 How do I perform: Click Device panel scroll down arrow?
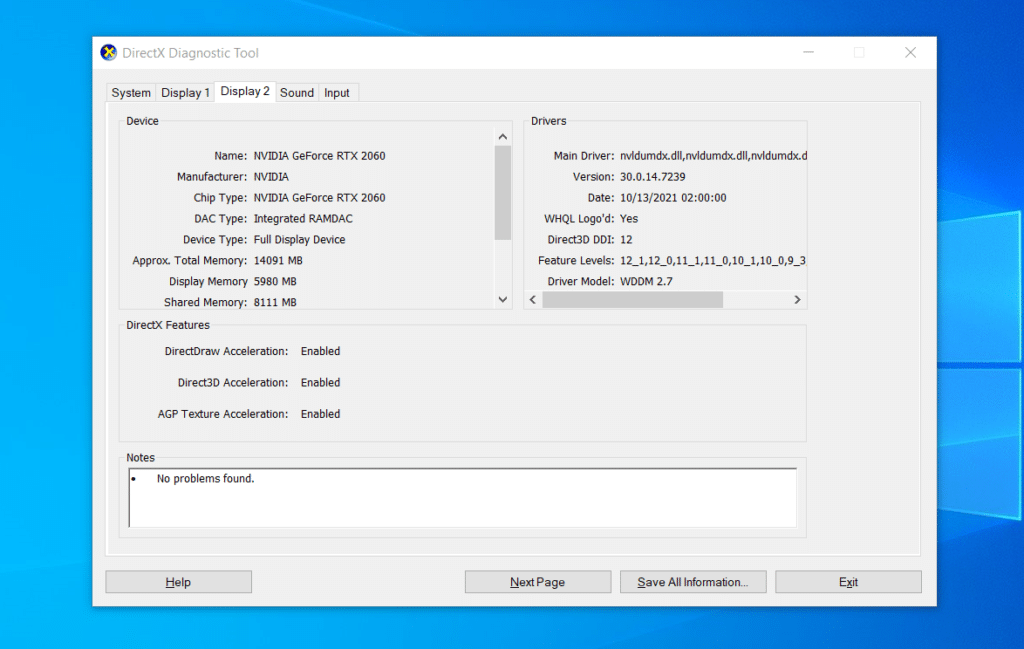(503, 299)
